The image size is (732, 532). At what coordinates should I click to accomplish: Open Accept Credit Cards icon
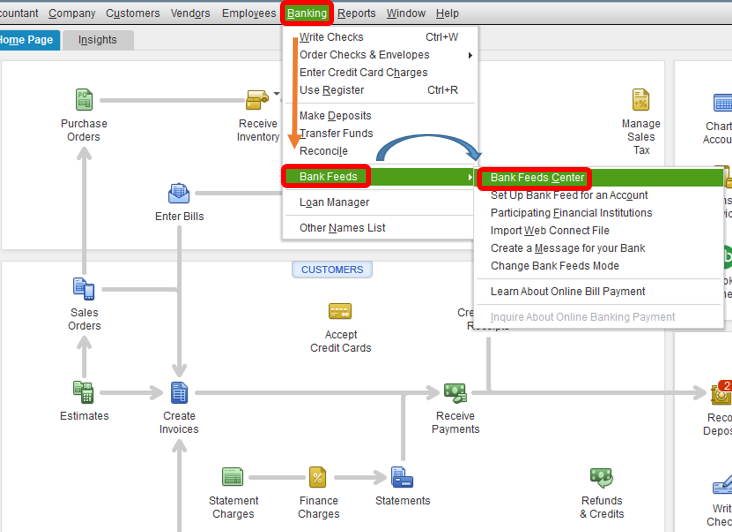pos(340,311)
